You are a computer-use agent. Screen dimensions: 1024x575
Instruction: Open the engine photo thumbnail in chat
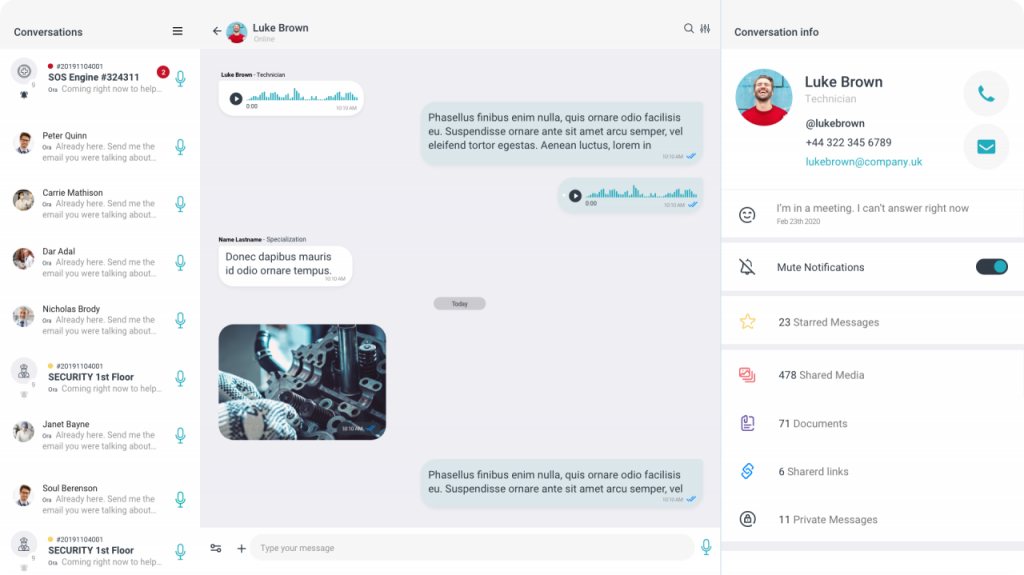pyautogui.click(x=302, y=382)
